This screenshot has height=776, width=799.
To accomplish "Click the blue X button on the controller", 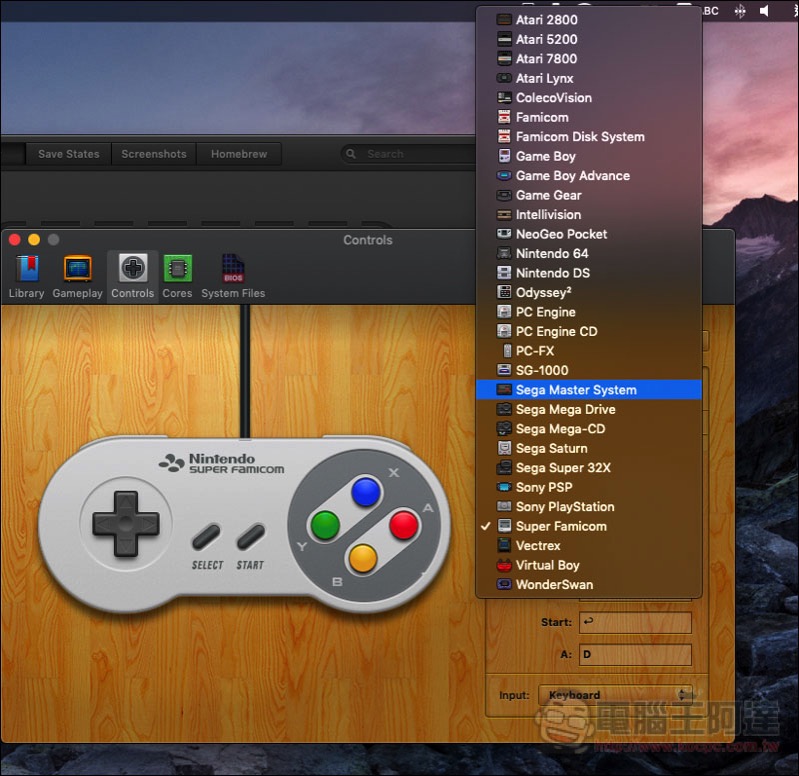I will pos(366,492).
